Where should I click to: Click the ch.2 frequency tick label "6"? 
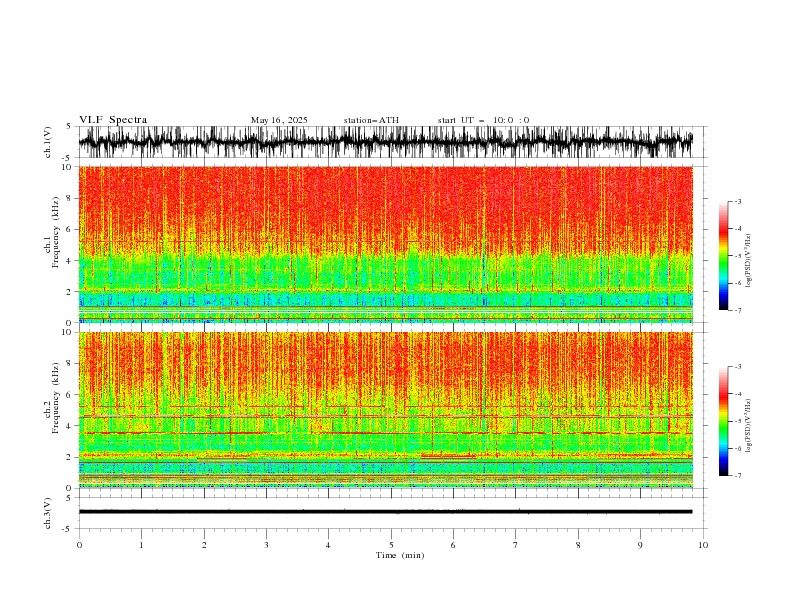[70, 394]
